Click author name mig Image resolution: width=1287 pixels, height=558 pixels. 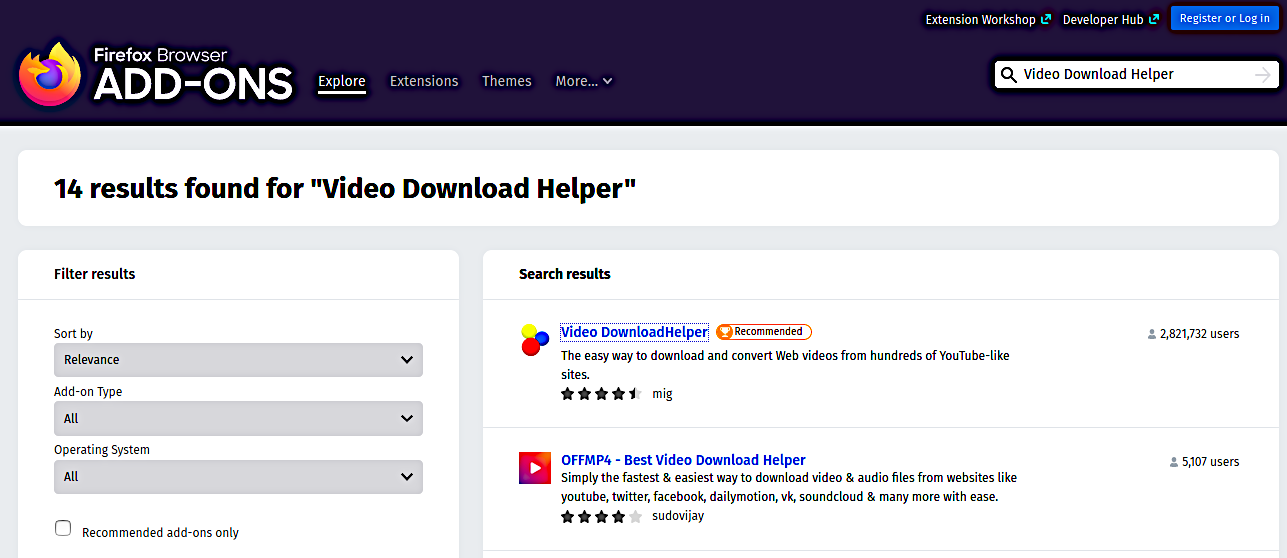(662, 394)
